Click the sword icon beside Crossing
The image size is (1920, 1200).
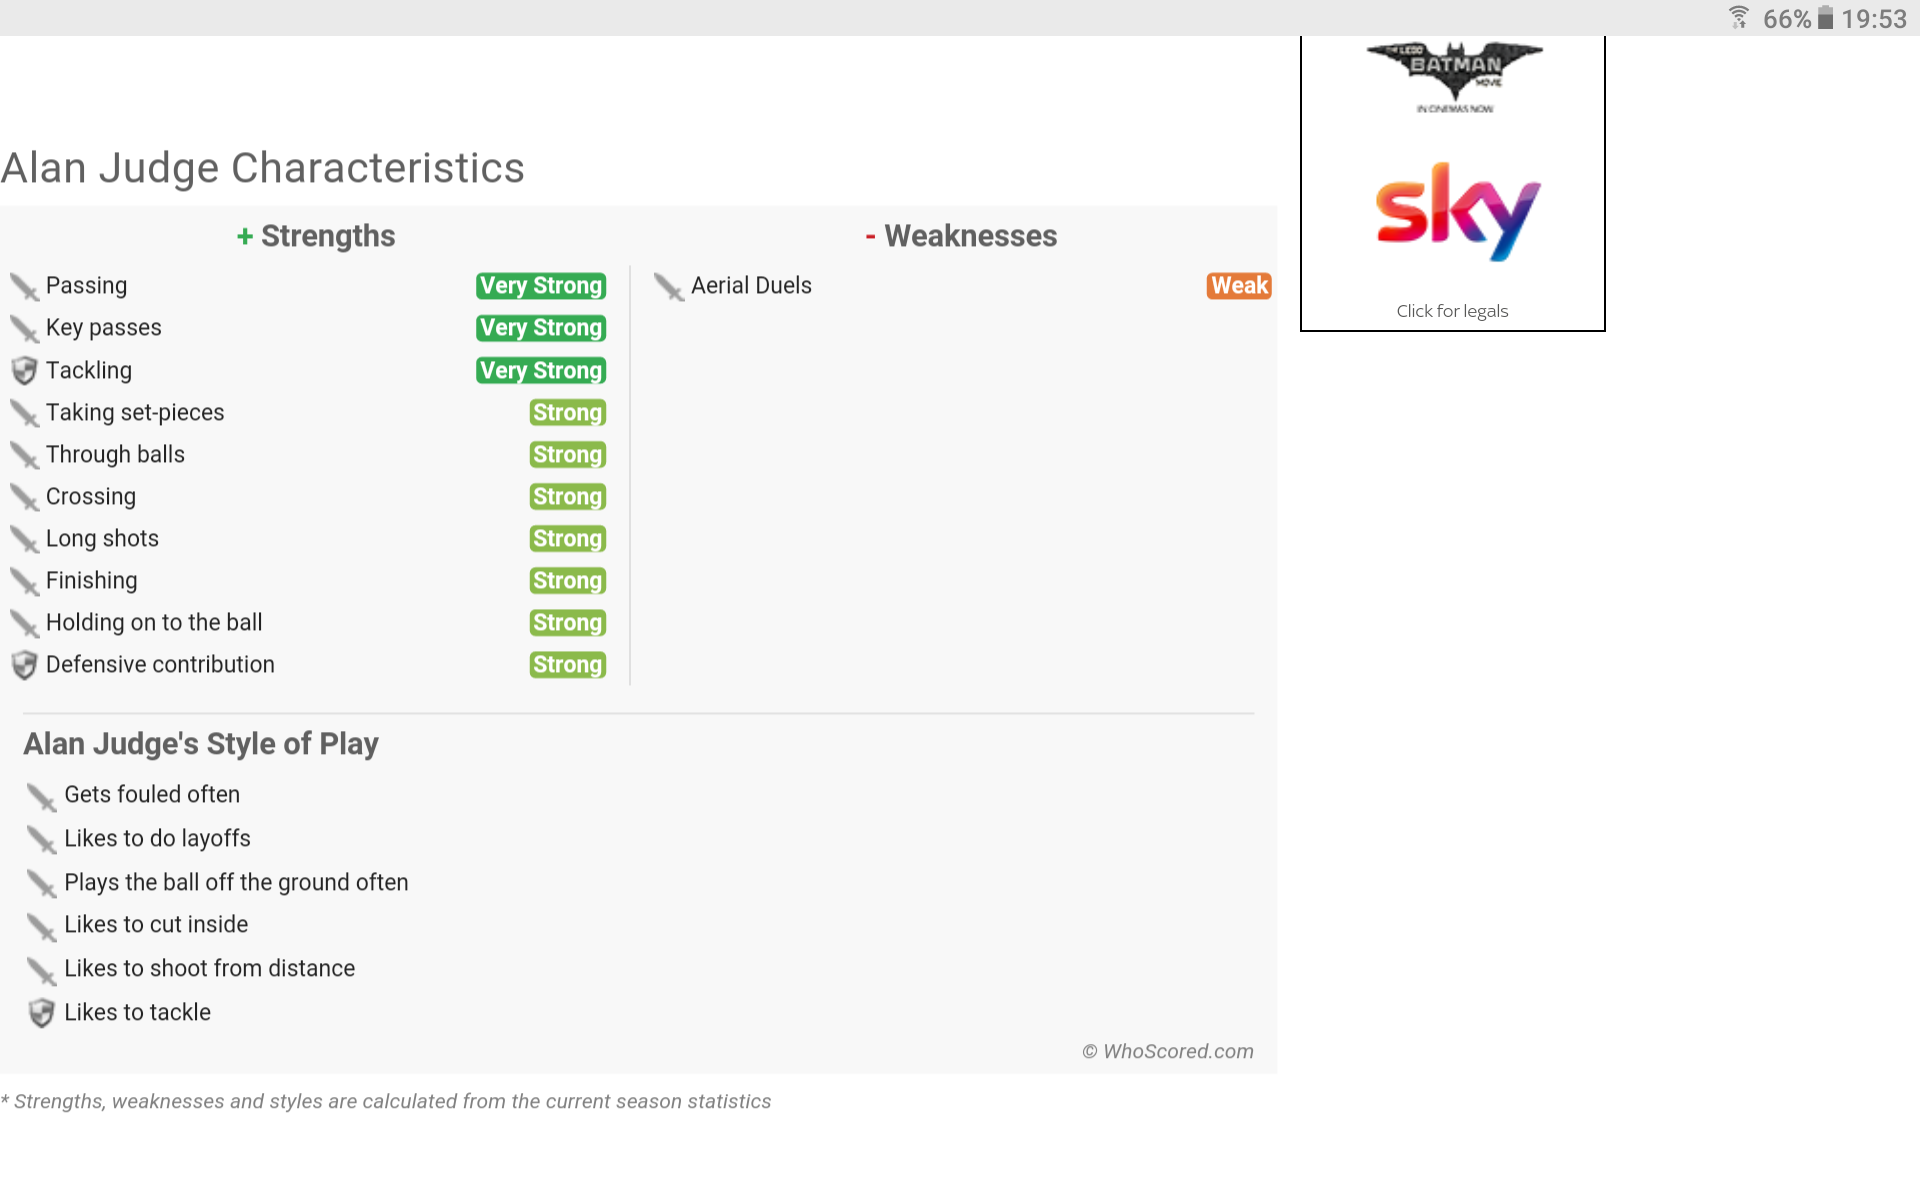[x=24, y=497]
